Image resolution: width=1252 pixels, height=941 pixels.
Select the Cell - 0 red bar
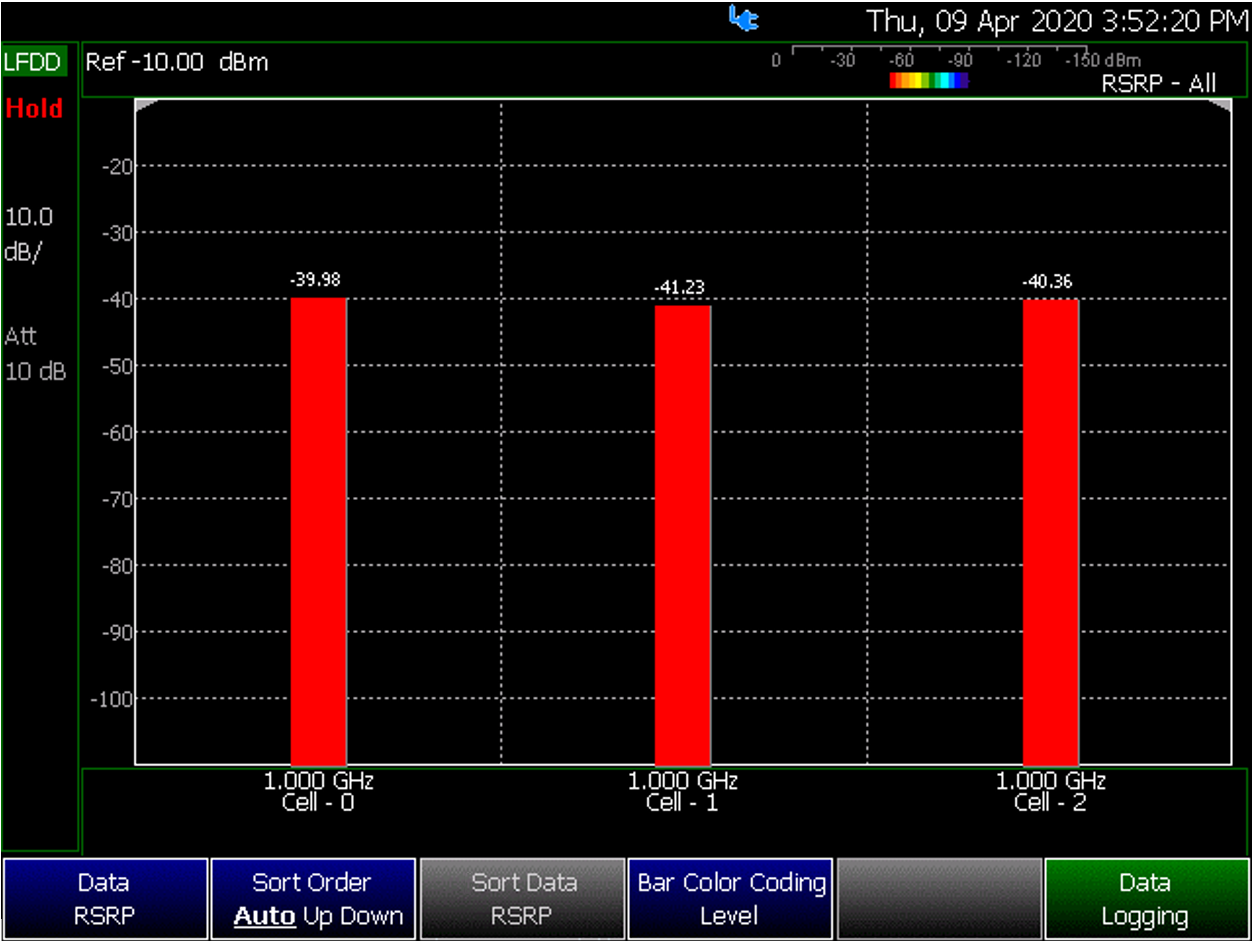click(x=318, y=531)
